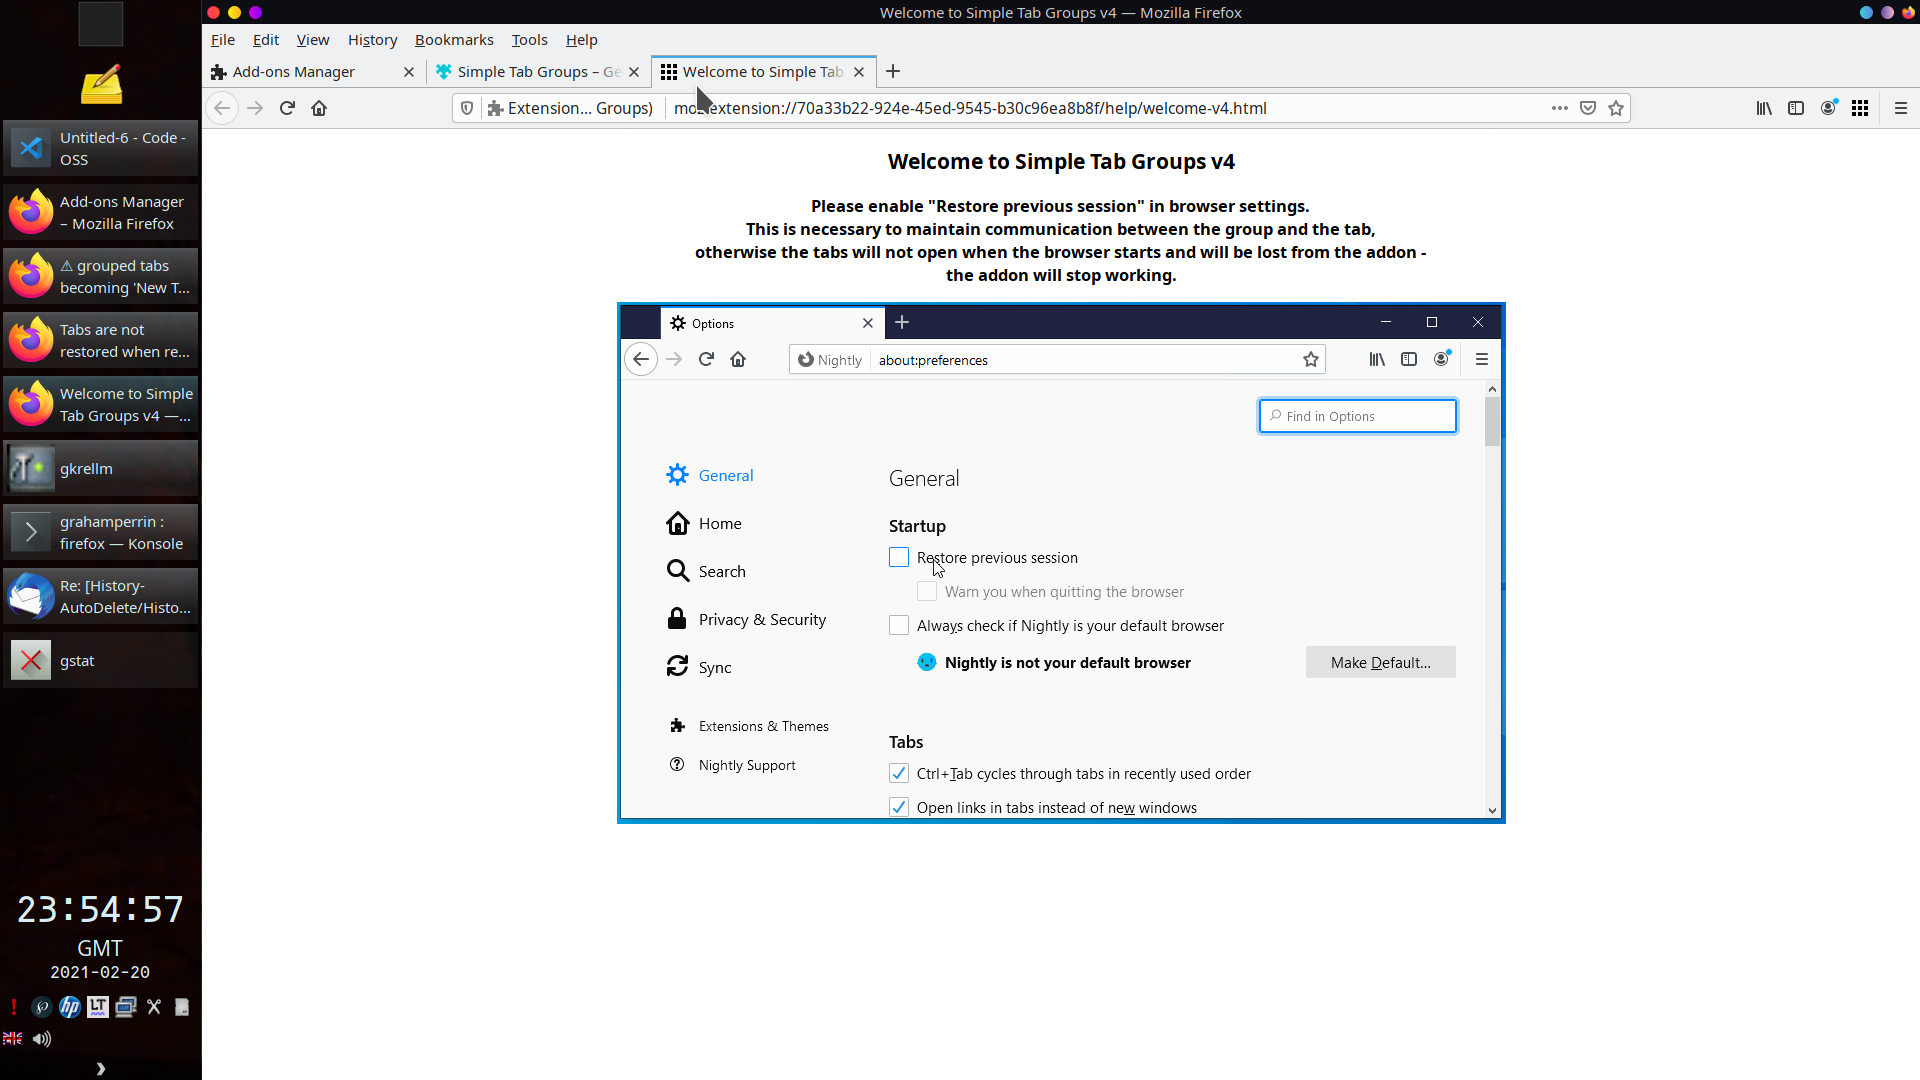Image resolution: width=1920 pixels, height=1080 pixels.
Task: Close the Add-ons Manager tab
Action: (x=409, y=72)
